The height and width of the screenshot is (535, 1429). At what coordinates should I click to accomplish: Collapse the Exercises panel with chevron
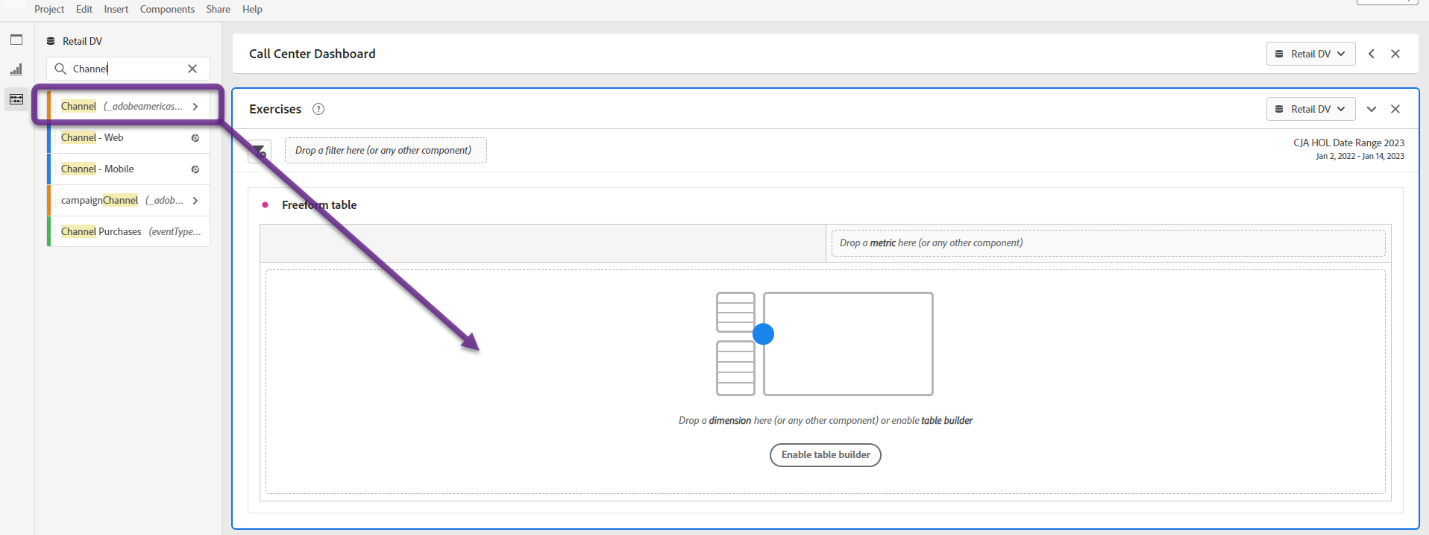(1372, 109)
